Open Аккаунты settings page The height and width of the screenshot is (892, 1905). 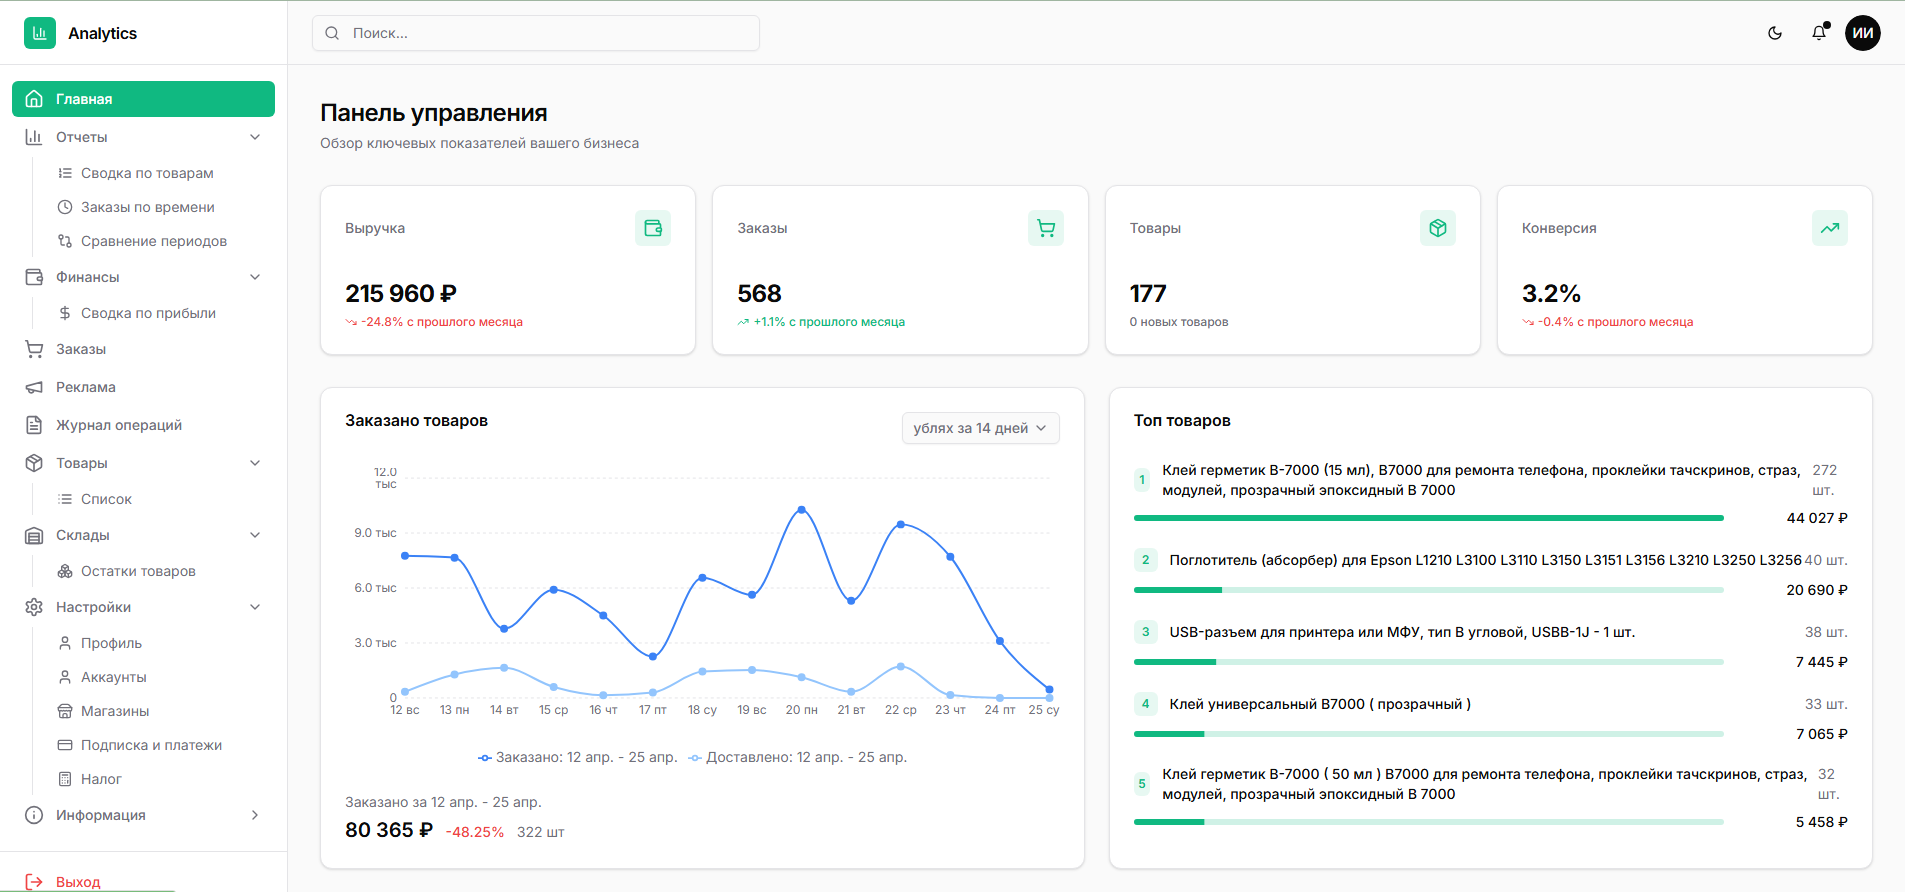[x=113, y=677]
